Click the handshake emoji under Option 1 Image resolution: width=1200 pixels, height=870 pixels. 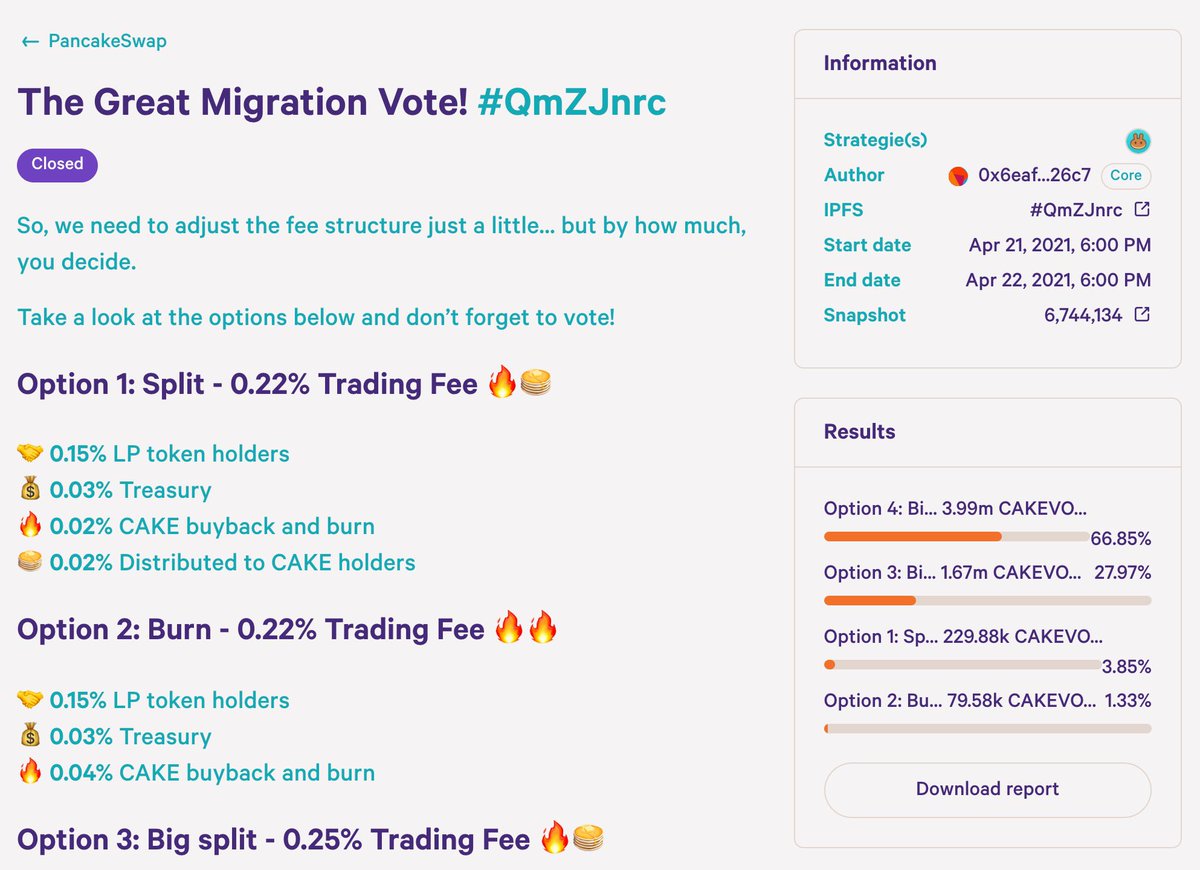coord(29,454)
